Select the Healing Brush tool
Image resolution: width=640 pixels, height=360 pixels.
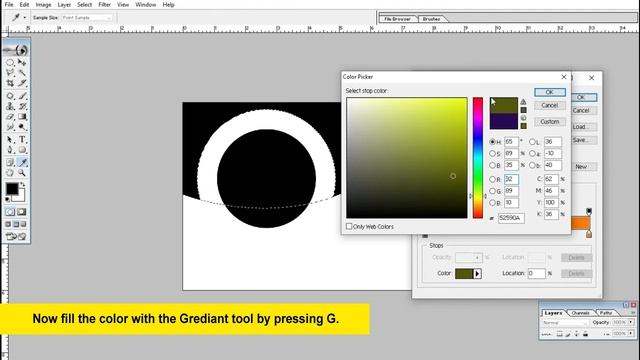(10, 96)
